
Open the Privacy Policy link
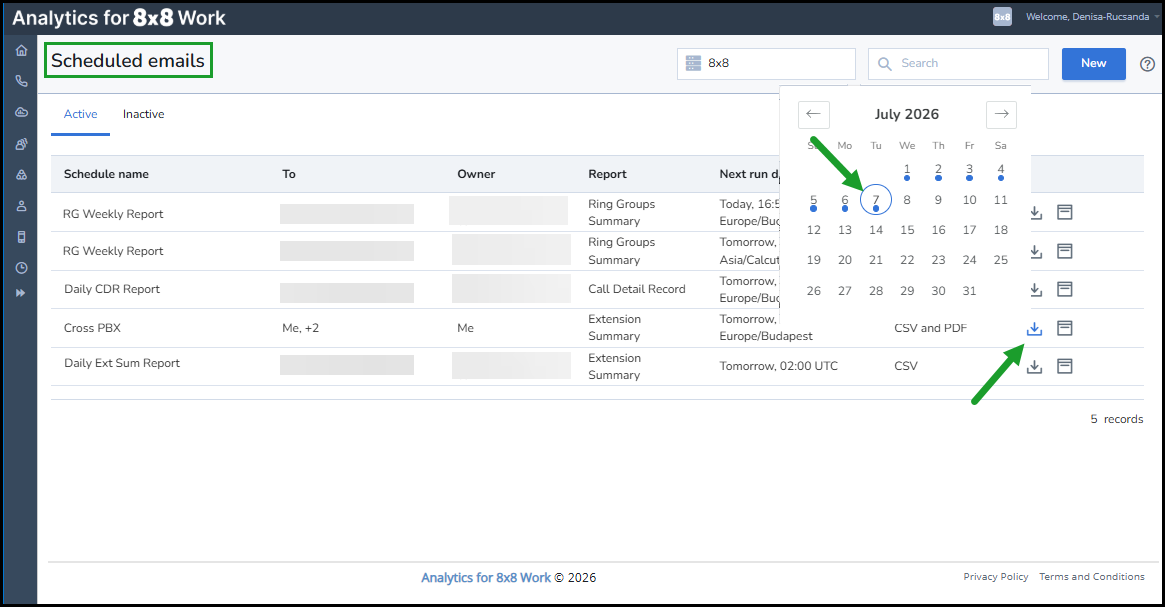click(x=996, y=577)
